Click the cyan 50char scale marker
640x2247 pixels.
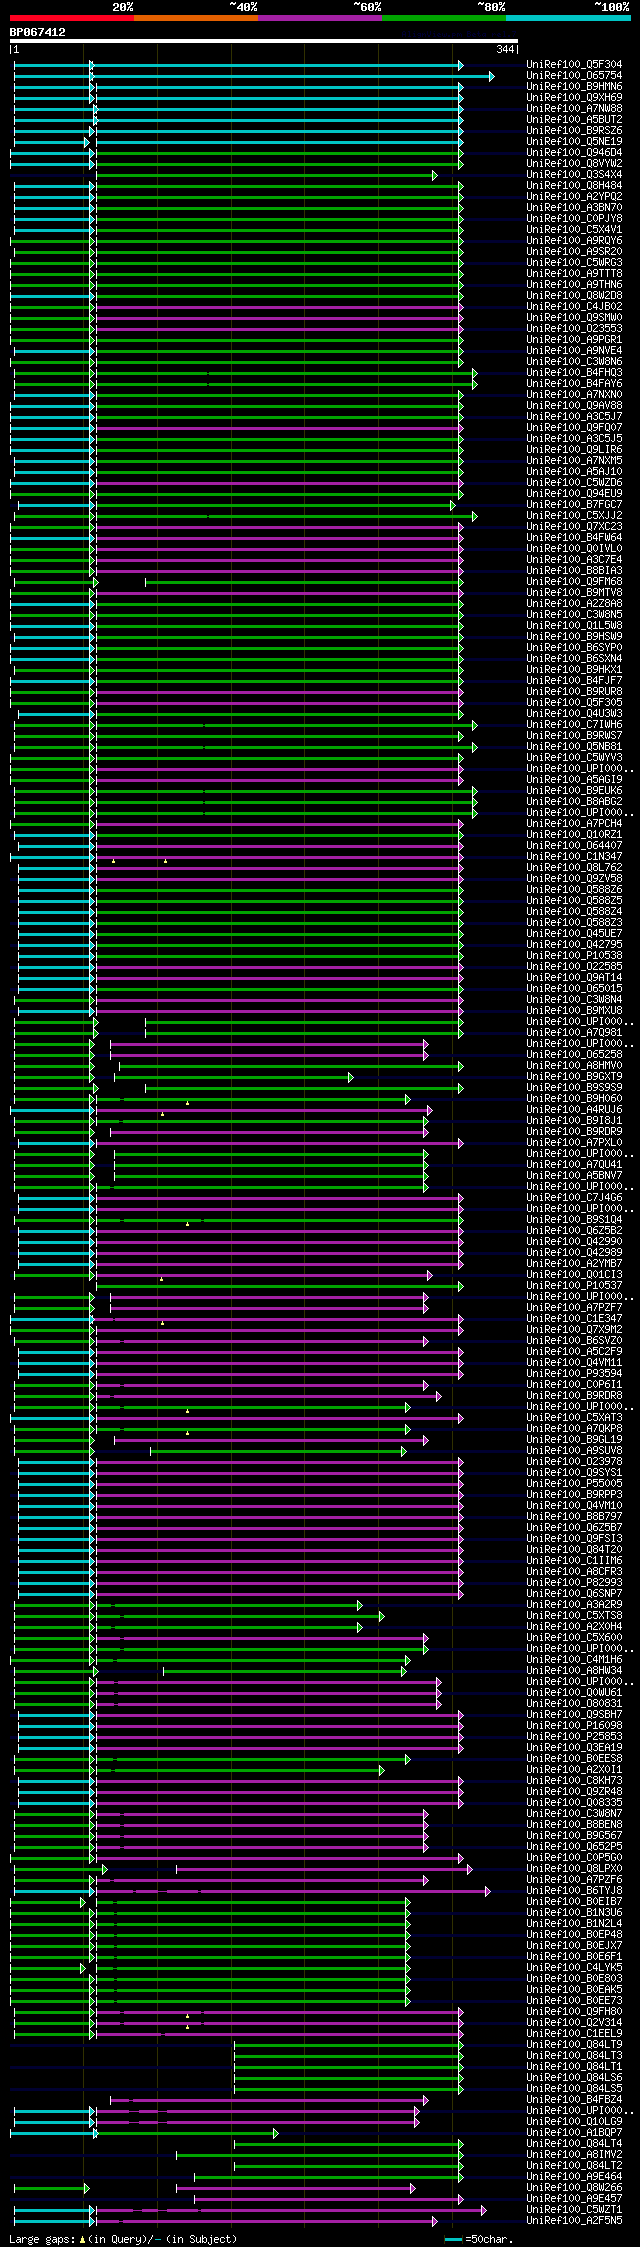[454, 2239]
